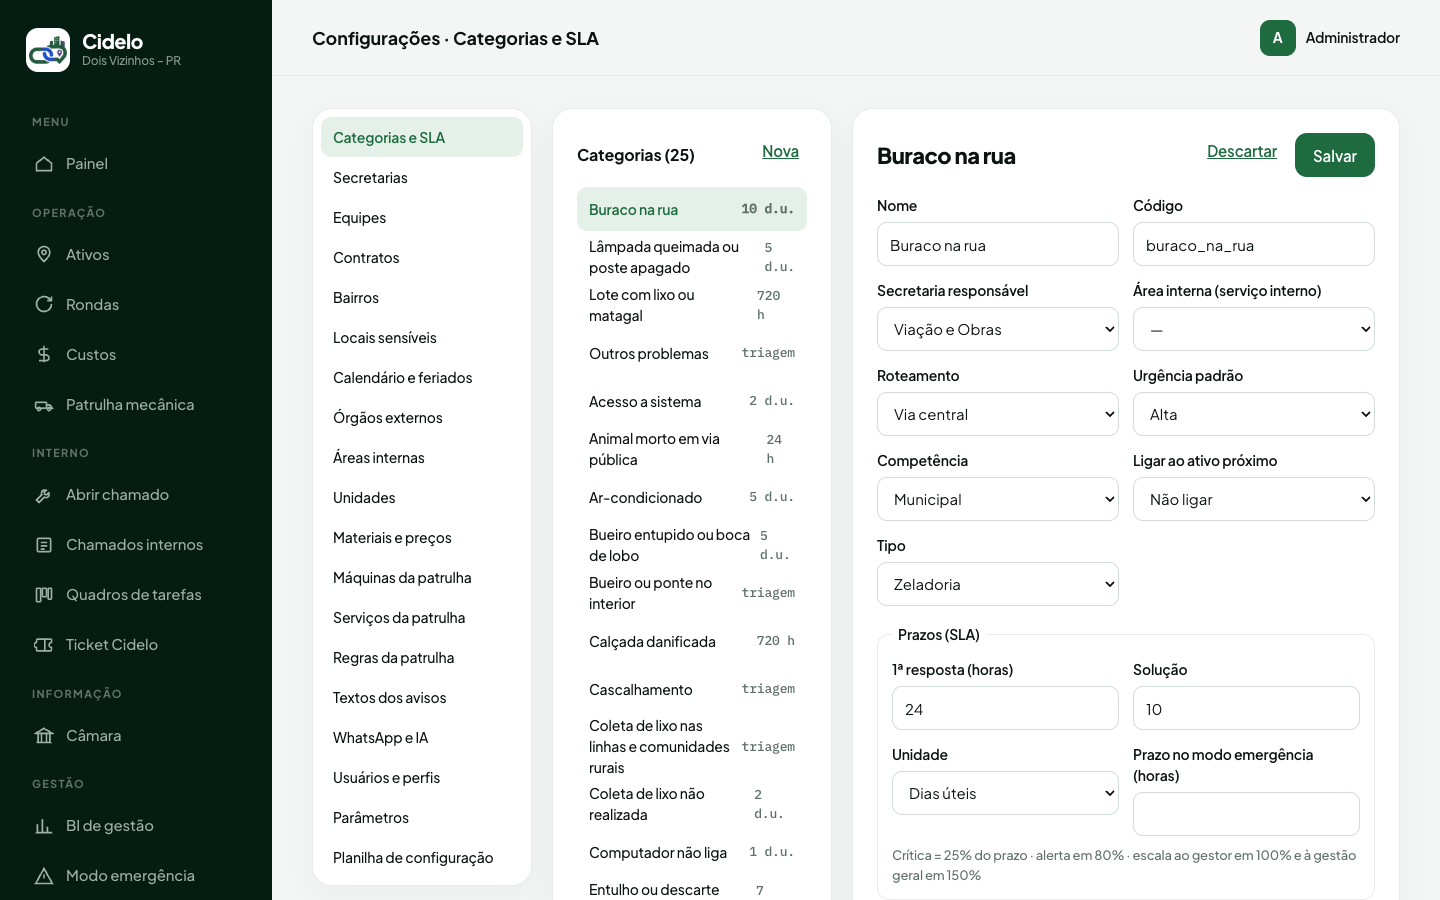
Task: Open Usuários e perfis settings
Action: (422, 777)
